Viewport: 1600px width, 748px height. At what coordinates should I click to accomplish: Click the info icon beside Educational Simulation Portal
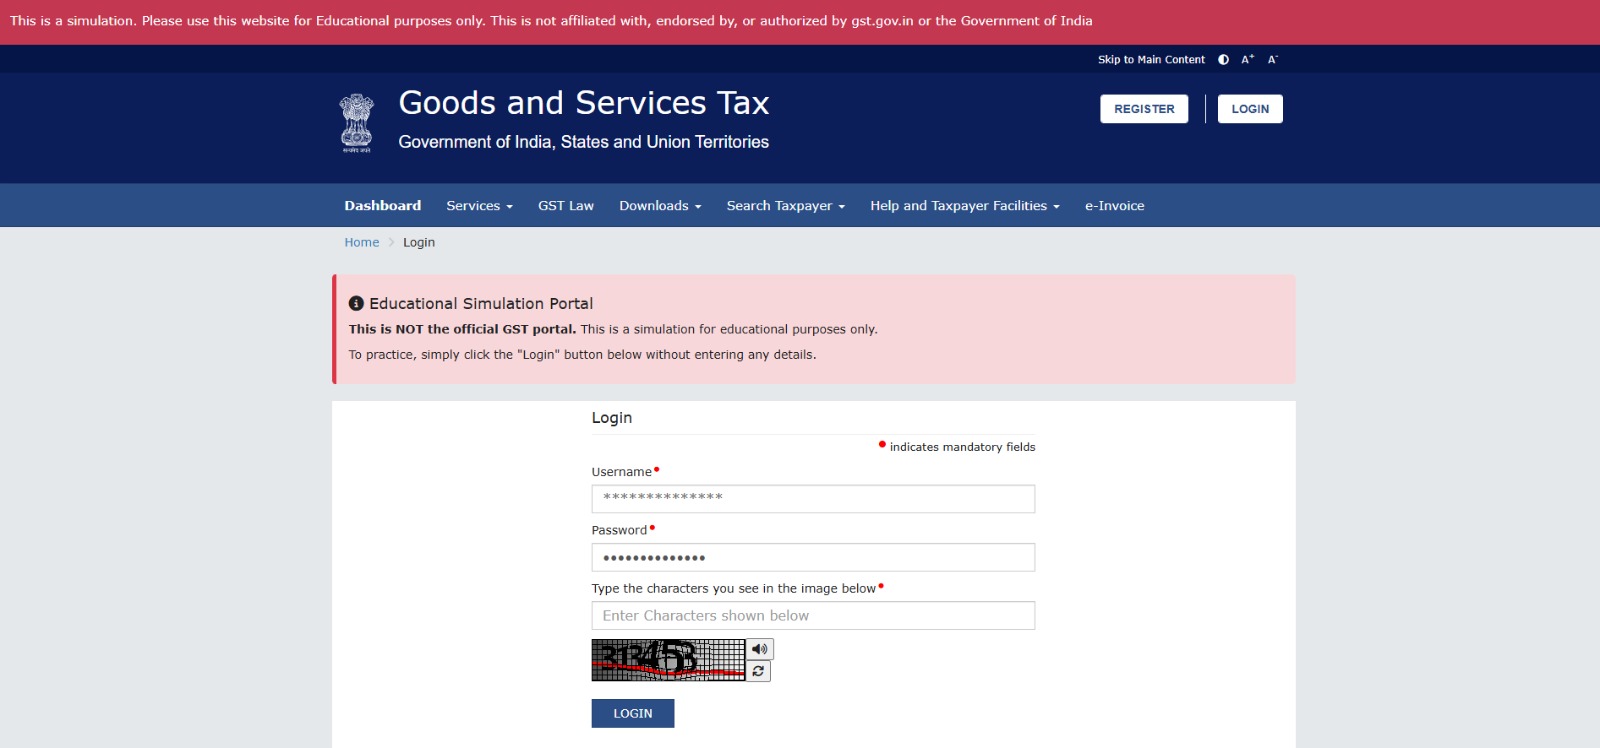[x=356, y=303]
